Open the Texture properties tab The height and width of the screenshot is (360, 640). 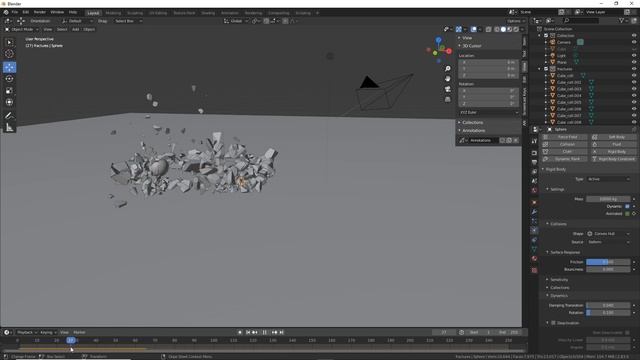(534, 270)
